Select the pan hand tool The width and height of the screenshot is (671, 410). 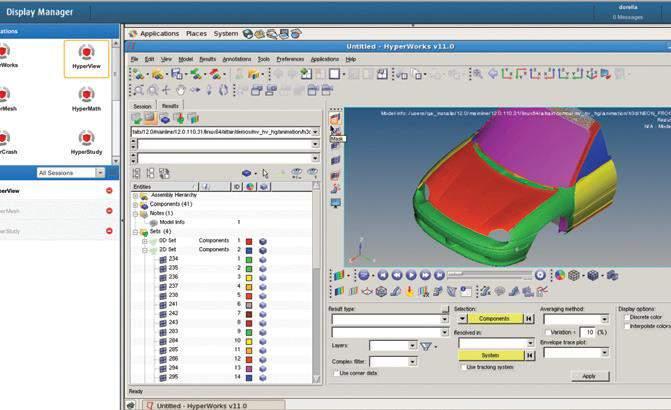pyautogui.click(x=181, y=90)
